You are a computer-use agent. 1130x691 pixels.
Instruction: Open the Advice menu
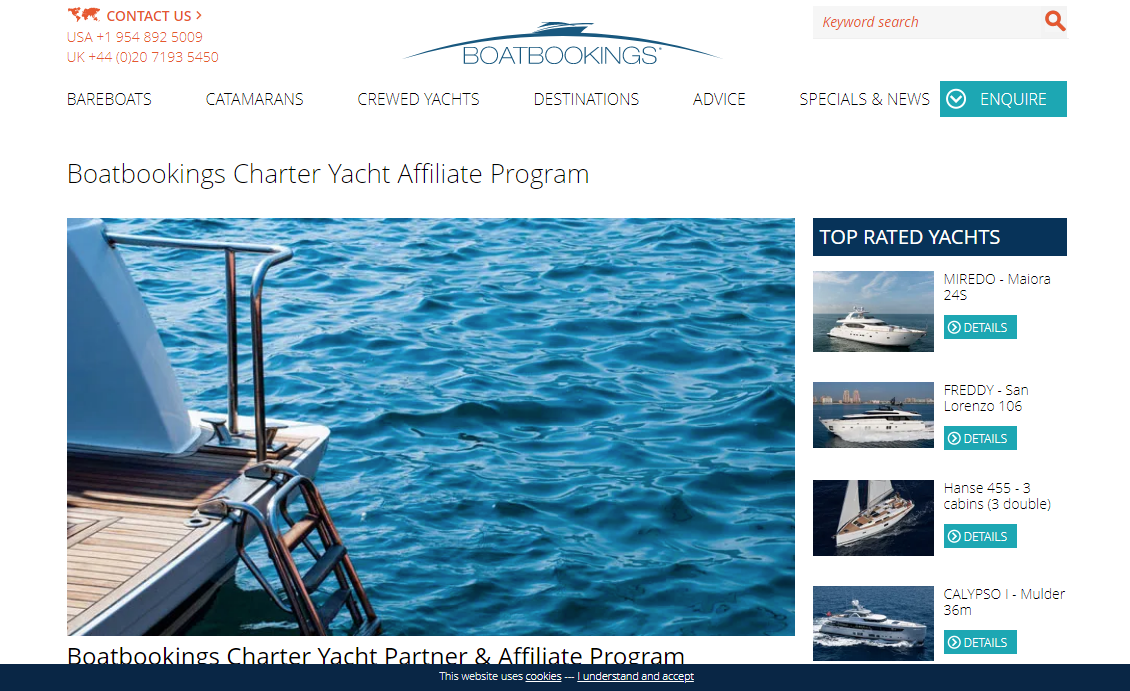[x=719, y=99]
